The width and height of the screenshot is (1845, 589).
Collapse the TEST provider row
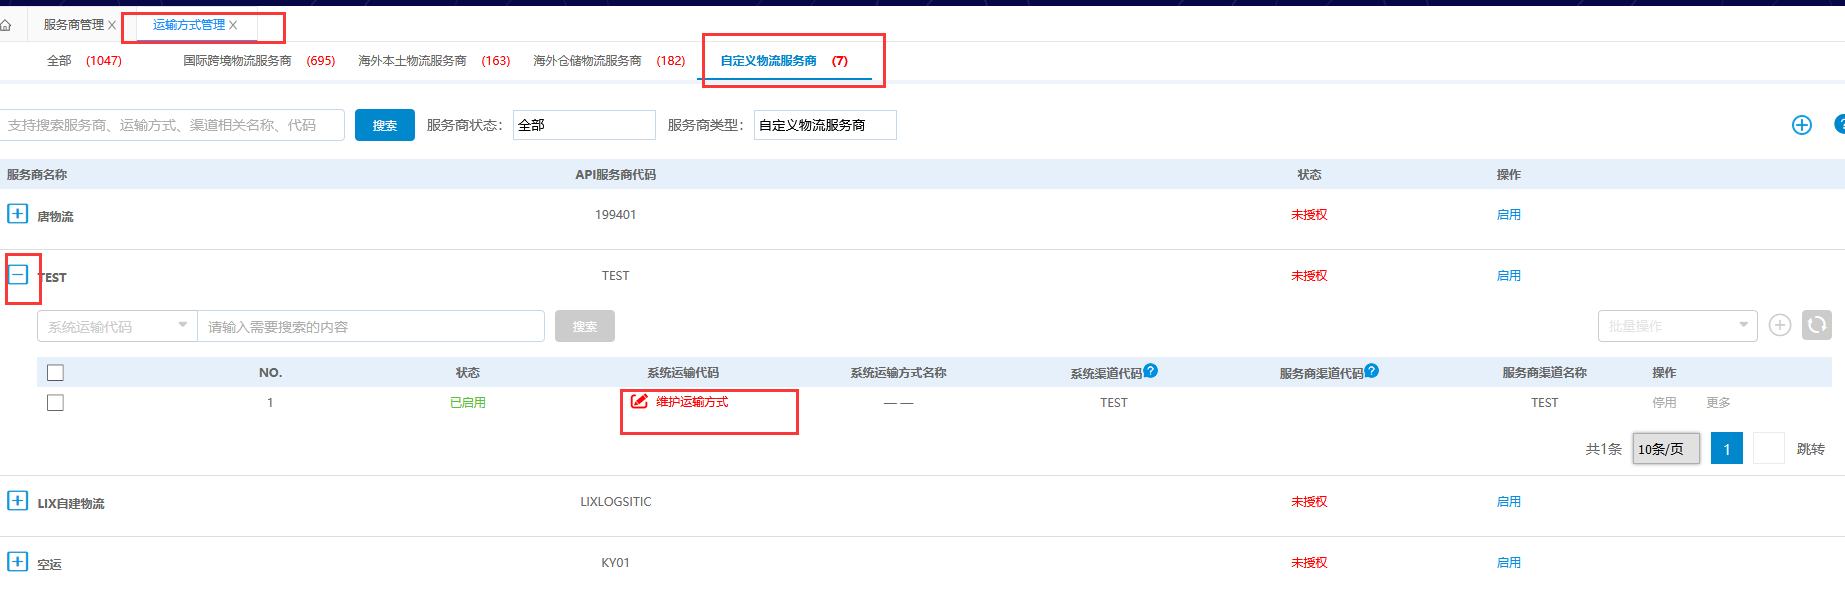pyautogui.click(x=18, y=275)
